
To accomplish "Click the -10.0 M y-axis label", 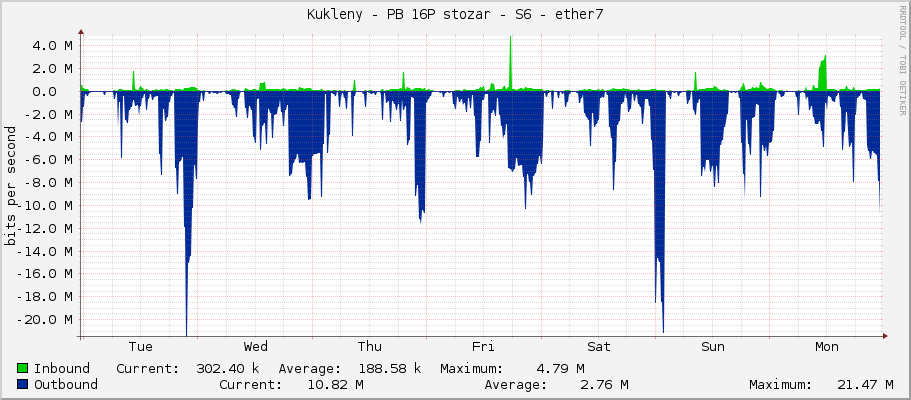I will [x=44, y=205].
